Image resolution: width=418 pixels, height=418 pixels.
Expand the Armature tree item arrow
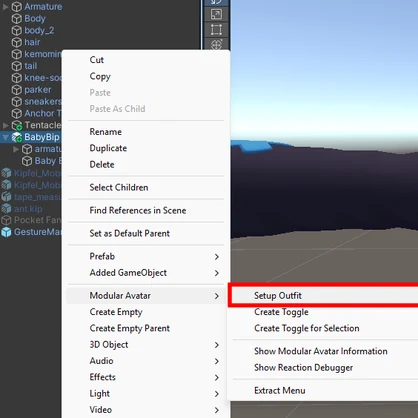[x=5, y=7]
